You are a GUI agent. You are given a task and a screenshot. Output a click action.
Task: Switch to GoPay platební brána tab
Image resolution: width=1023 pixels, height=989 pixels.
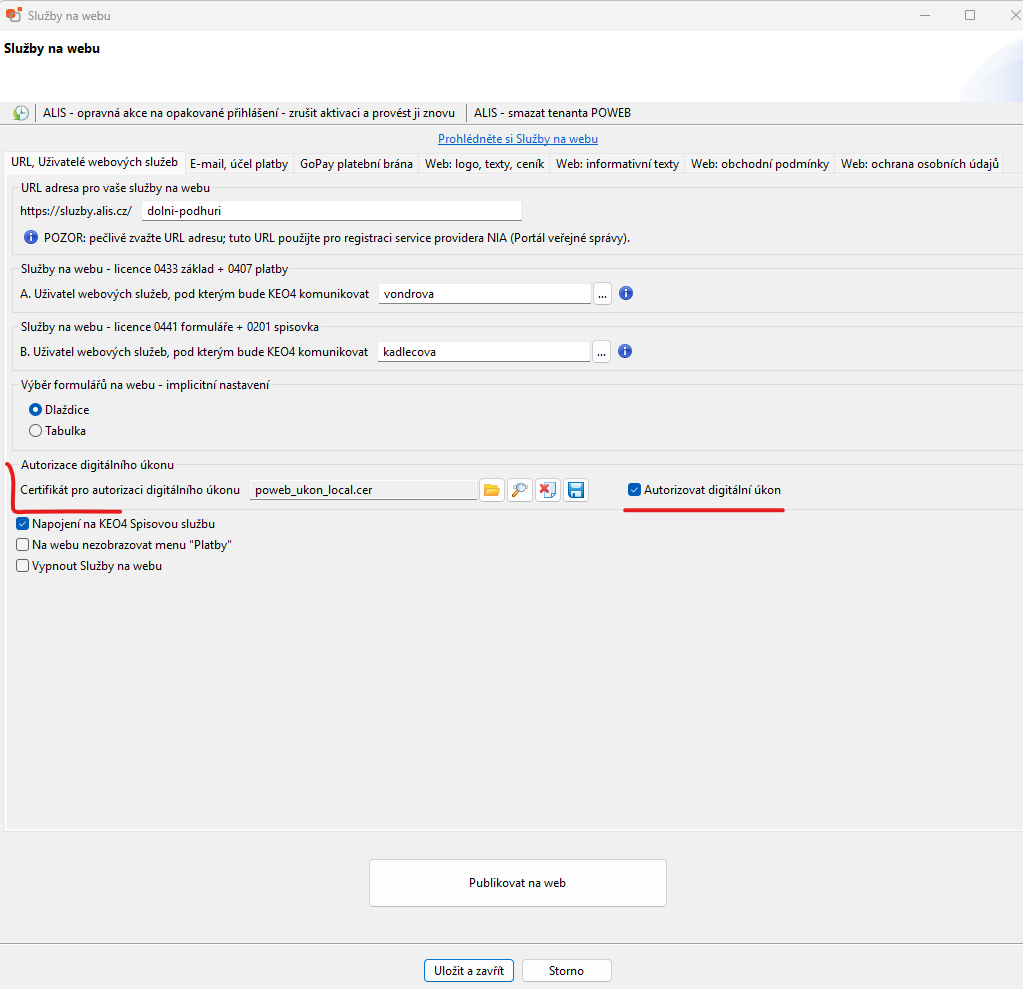click(356, 164)
